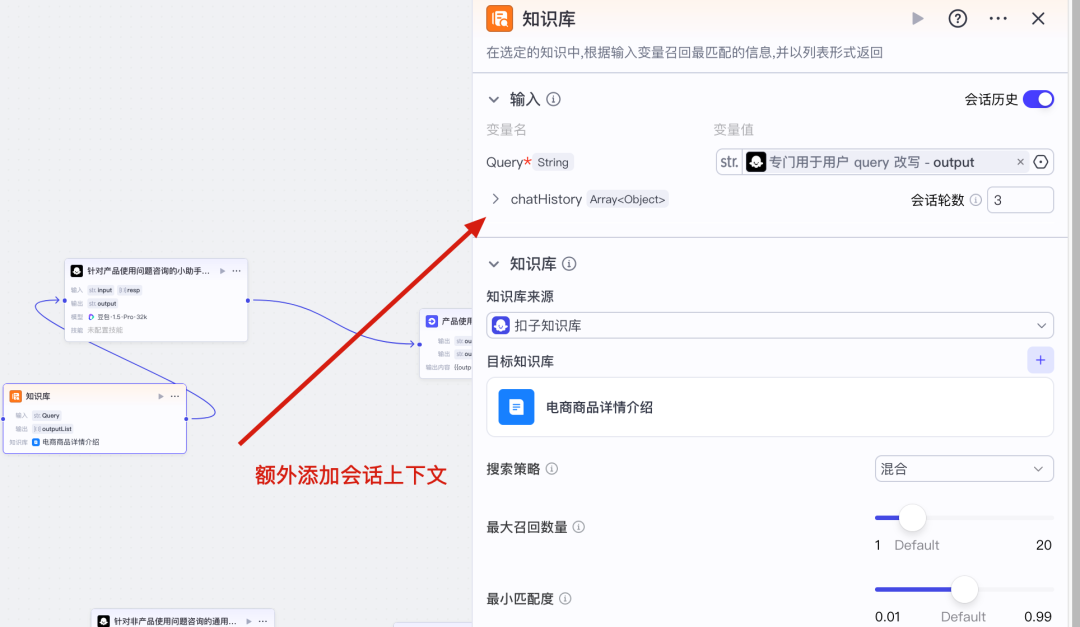This screenshot has width=1080, height=627.
Task: Open more menu of 针对非产品使用问题咨询的通用 node
Action: click(262, 621)
